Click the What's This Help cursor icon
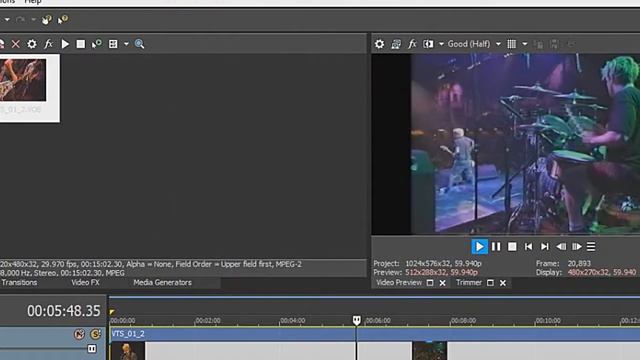 [x=62, y=20]
